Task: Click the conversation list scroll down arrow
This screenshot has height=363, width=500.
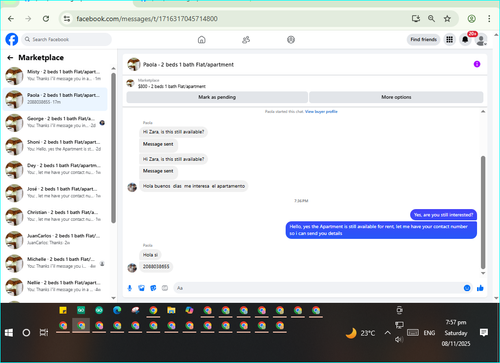Action: [113, 298]
